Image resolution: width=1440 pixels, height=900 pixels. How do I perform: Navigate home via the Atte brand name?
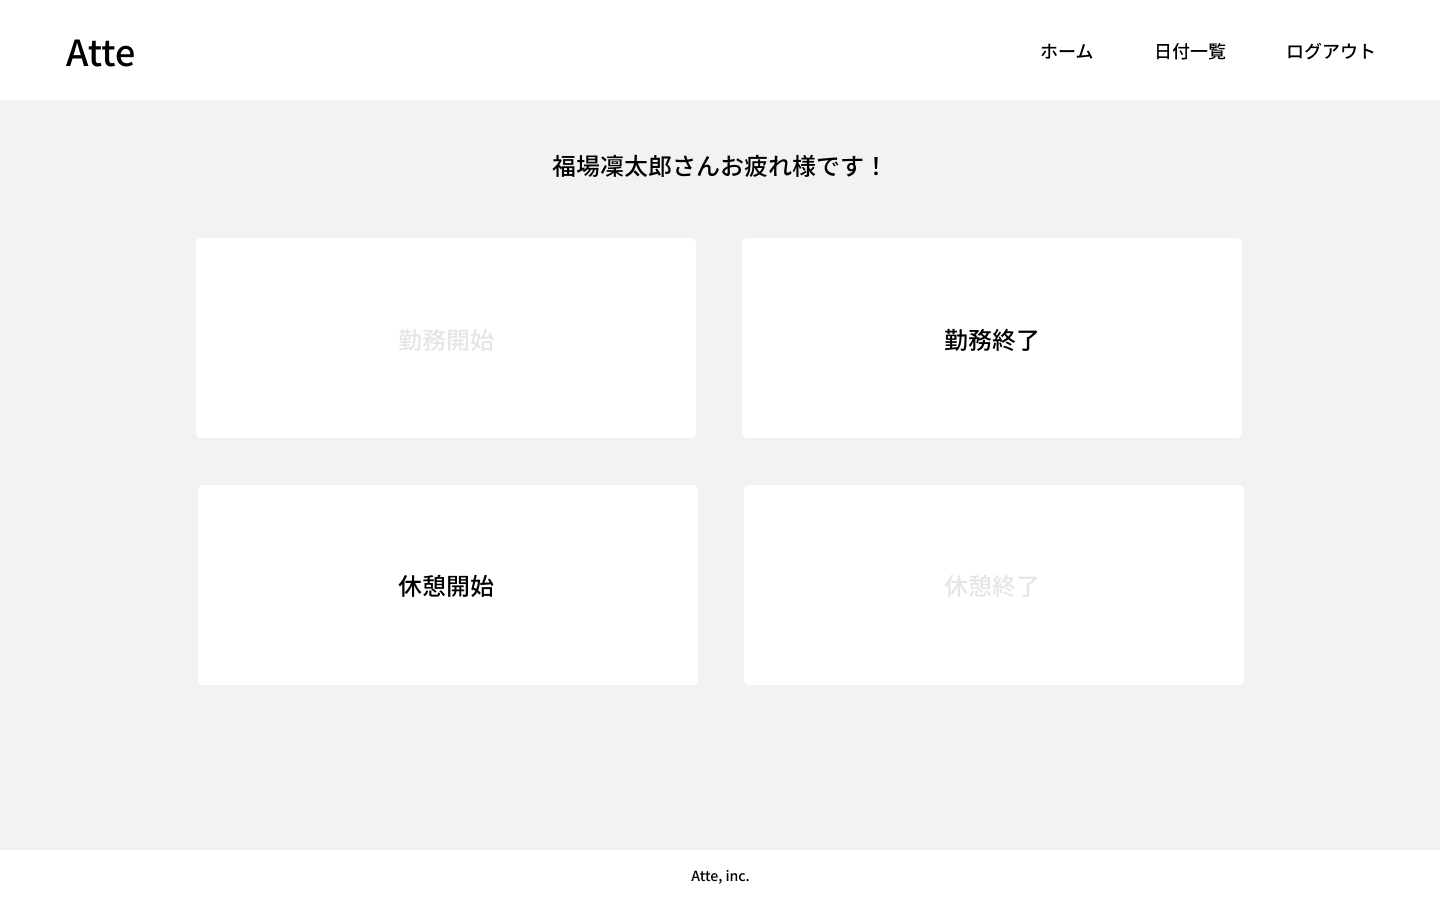coord(100,52)
